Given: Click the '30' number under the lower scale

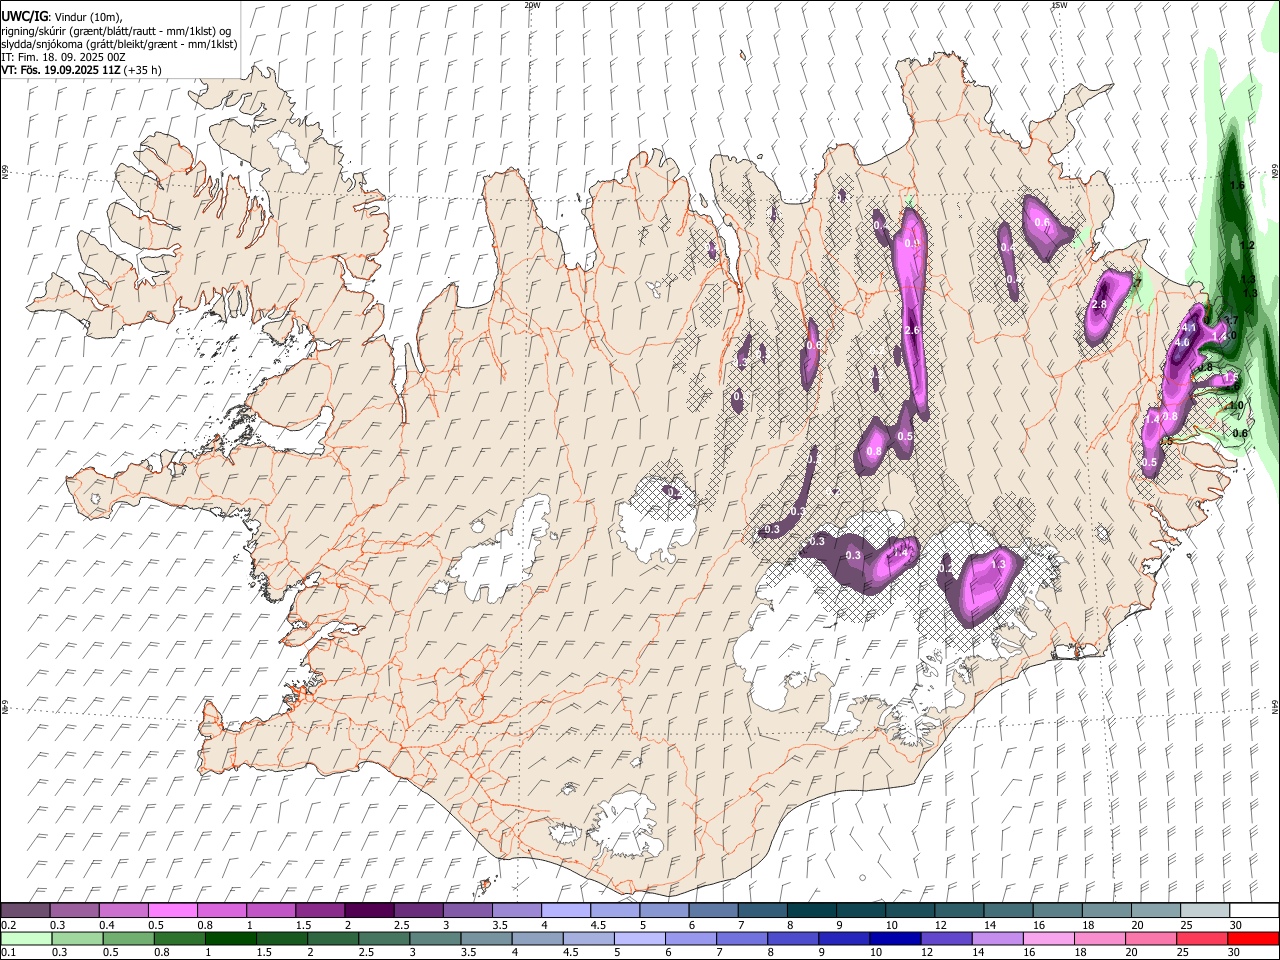Looking at the screenshot, I should (x=1232, y=952).
